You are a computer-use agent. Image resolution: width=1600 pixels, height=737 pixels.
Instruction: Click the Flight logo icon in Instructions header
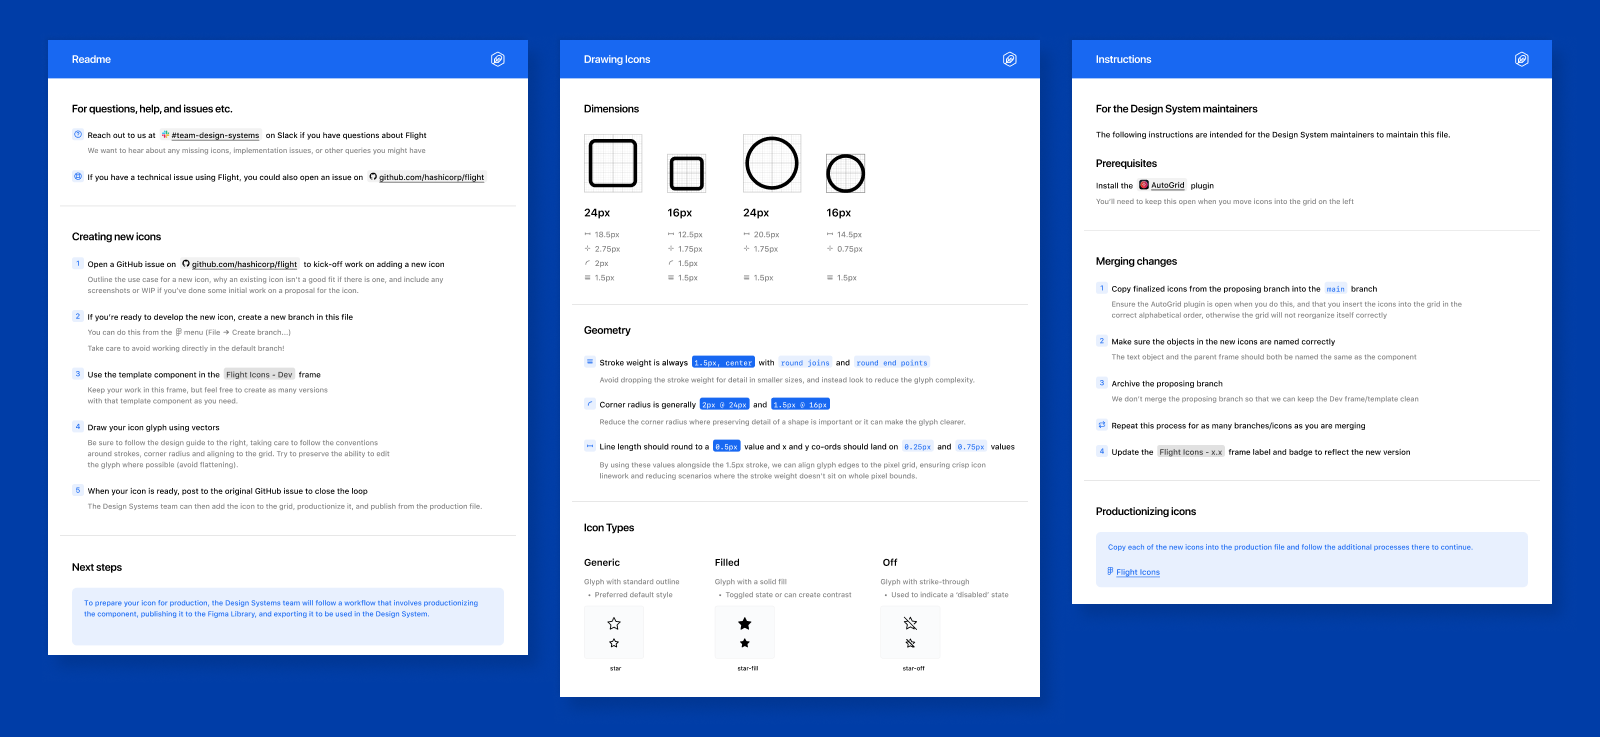(1521, 59)
